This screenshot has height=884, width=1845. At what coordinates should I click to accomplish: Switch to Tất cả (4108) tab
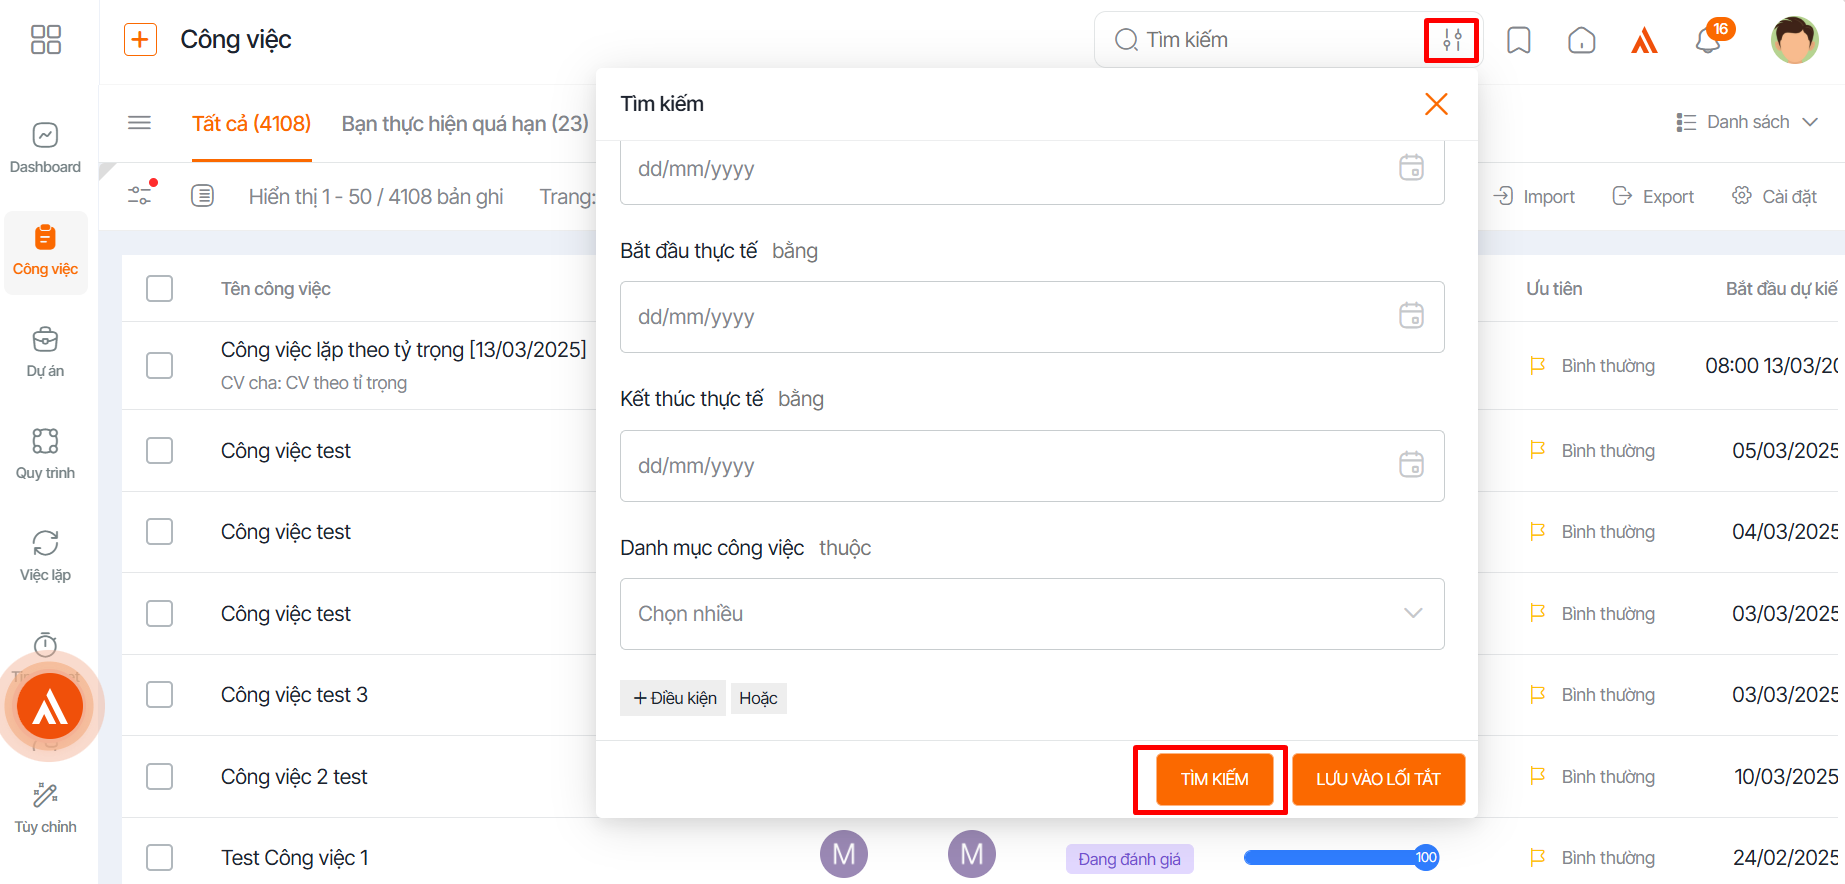(251, 124)
